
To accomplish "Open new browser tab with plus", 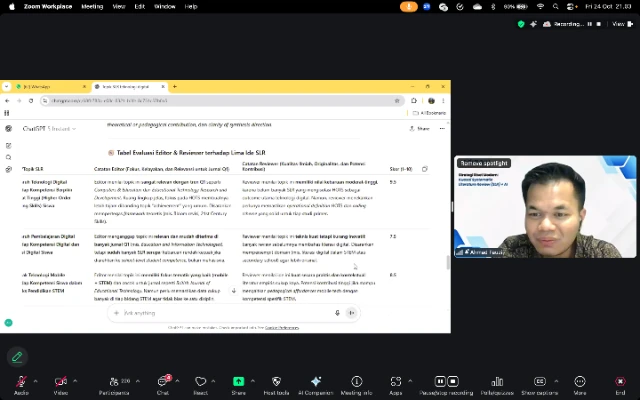I will (x=175, y=87).
